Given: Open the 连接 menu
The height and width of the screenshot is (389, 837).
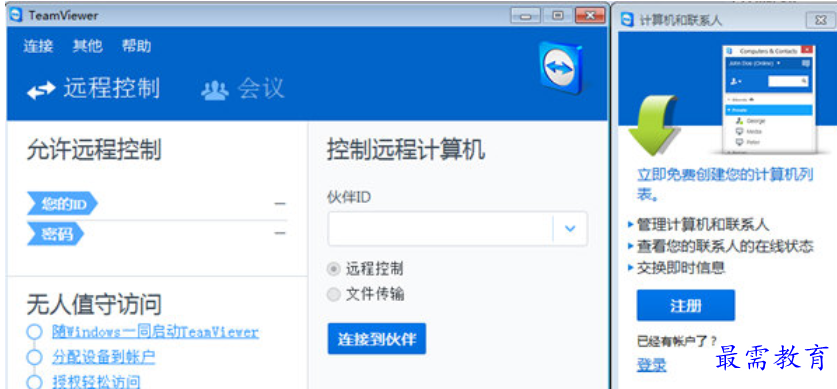Looking at the screenshot, I should [38, 46].
